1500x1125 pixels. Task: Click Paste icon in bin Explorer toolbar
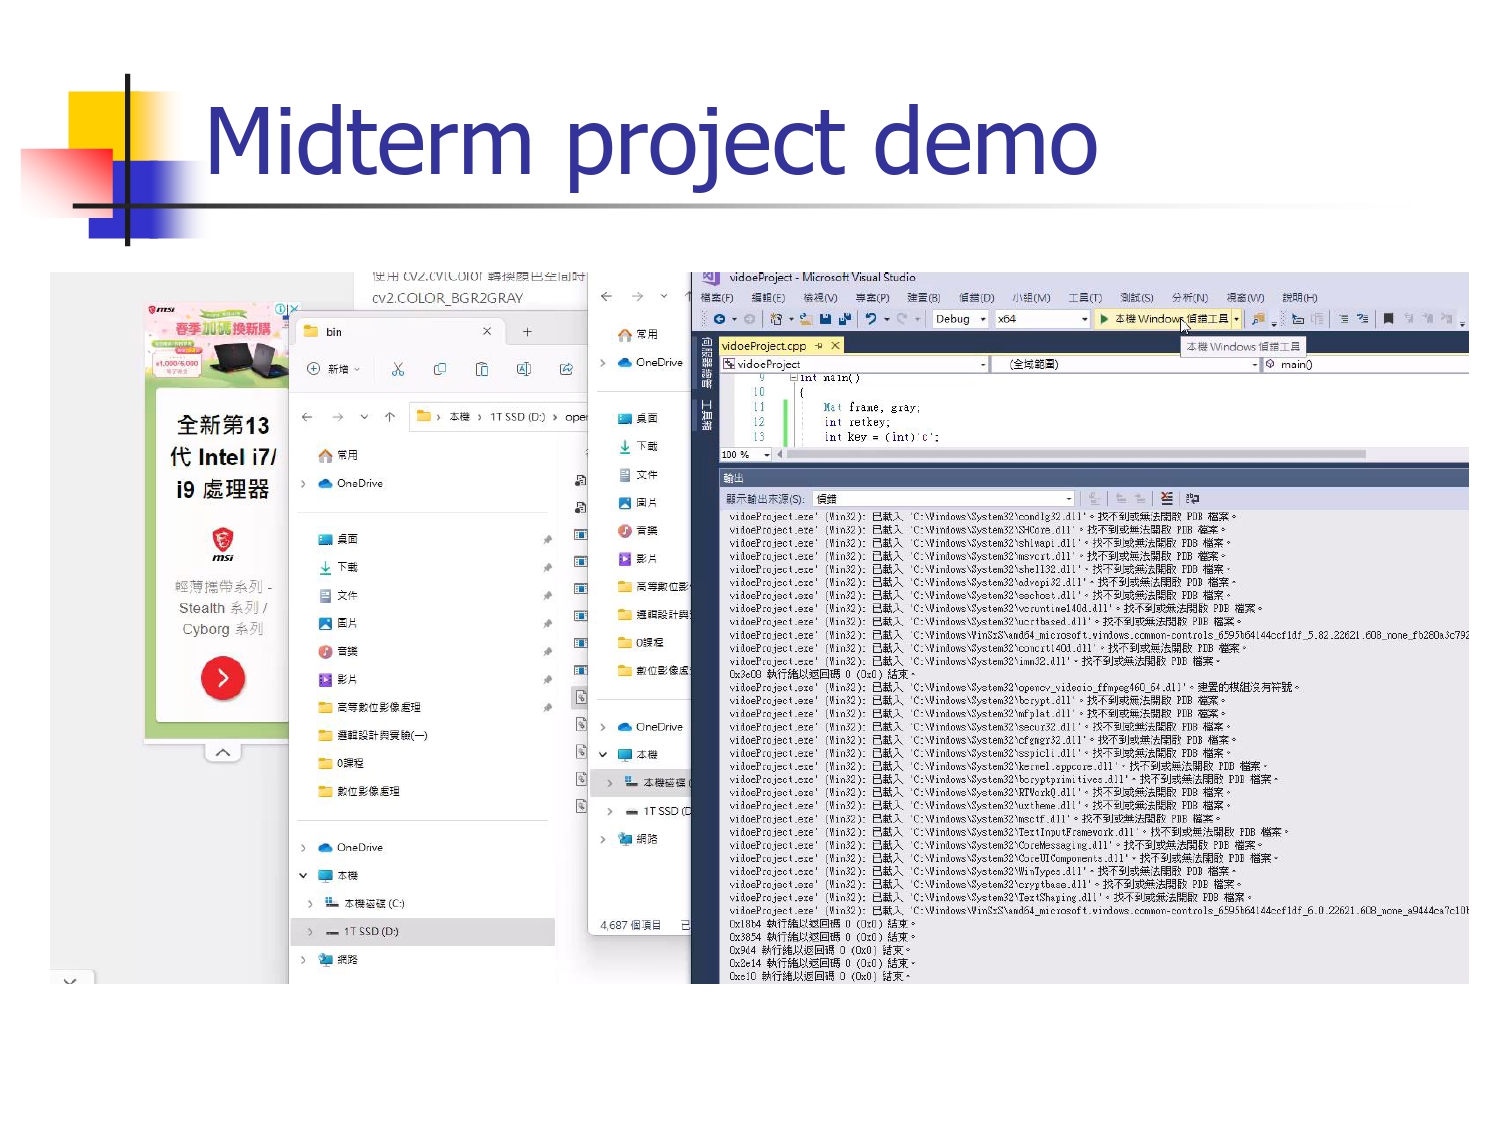pyautogui.click(x=482, y=369)
